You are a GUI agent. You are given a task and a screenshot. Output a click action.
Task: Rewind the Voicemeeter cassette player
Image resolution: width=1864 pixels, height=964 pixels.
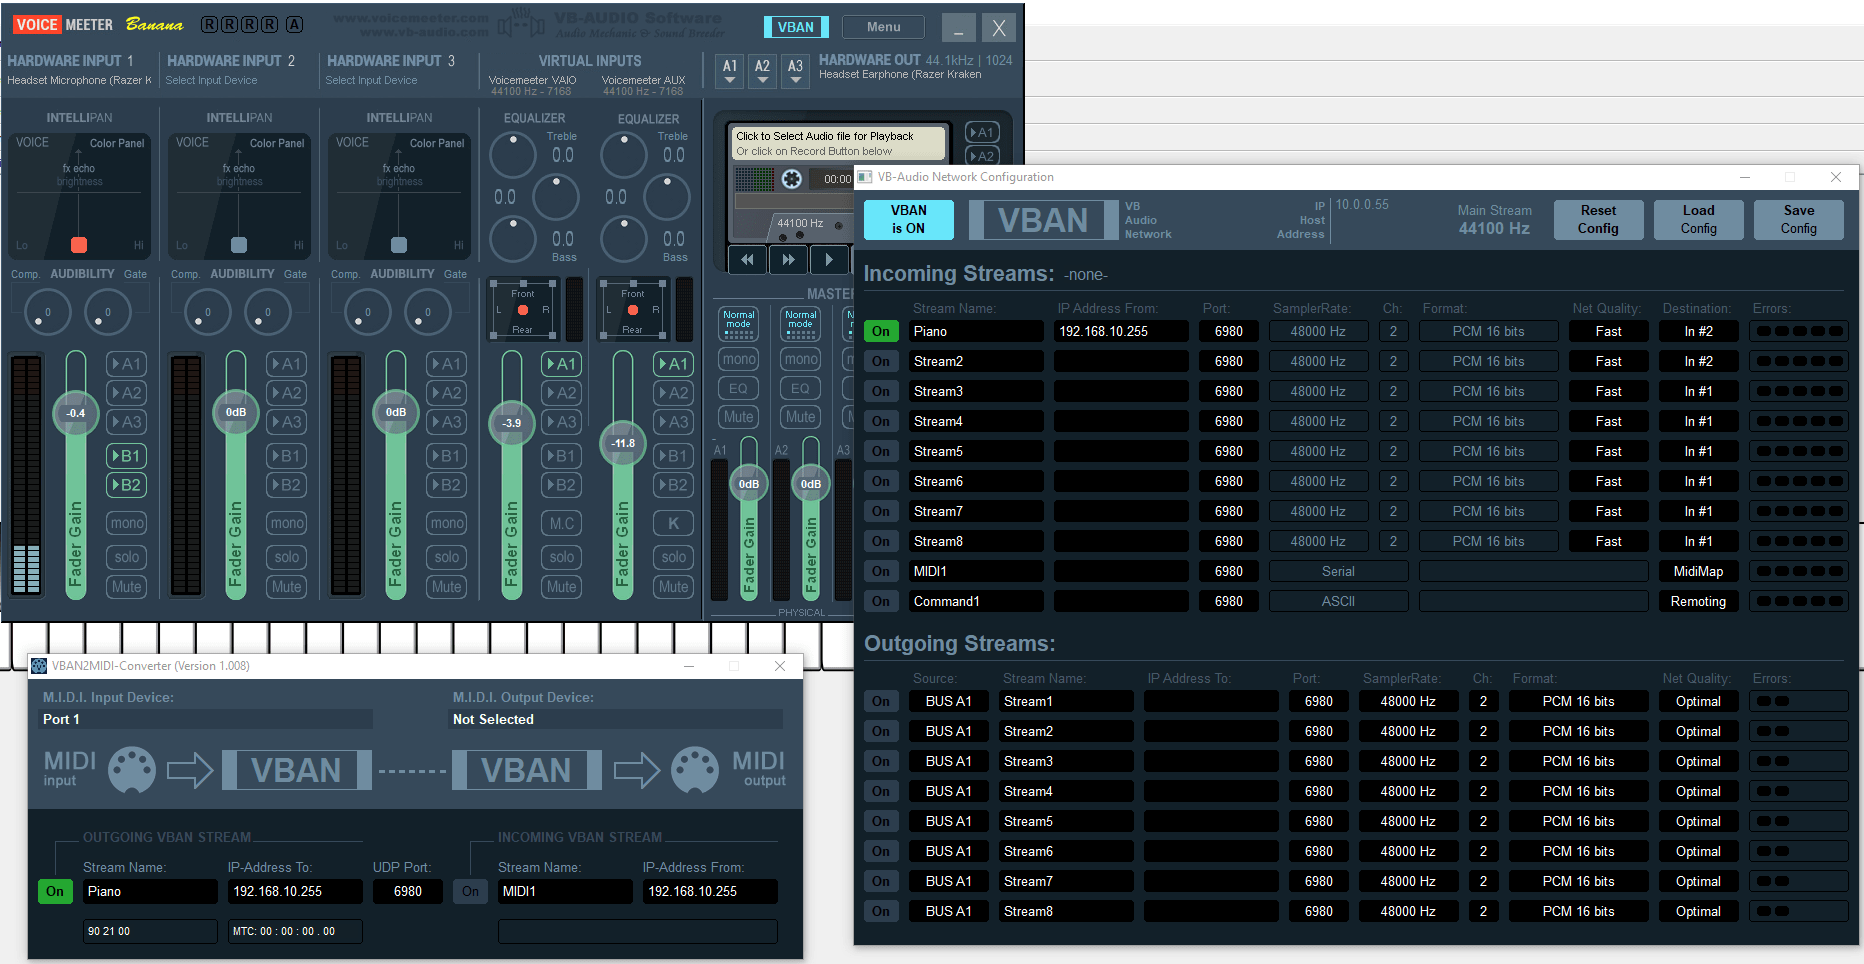(x=747, y=260)
